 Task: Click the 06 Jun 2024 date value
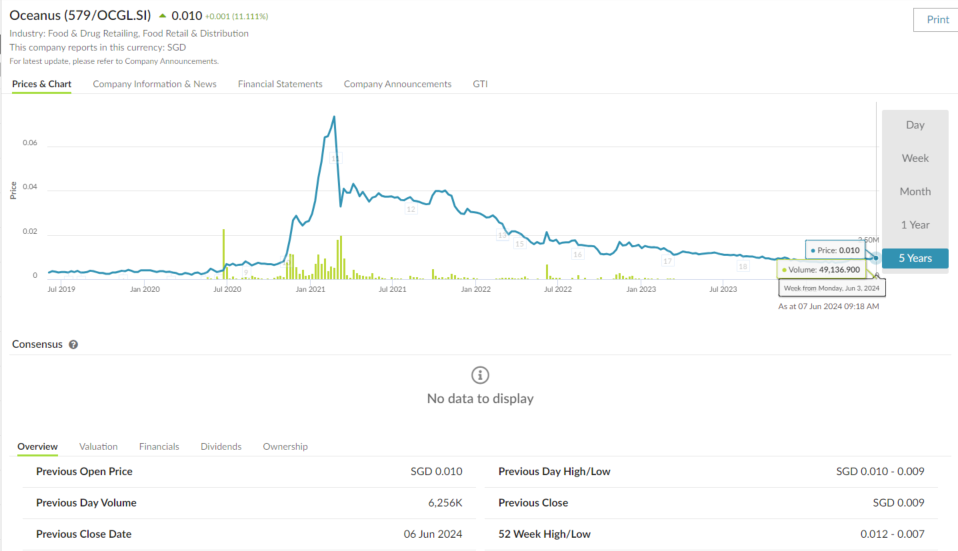(x=433, y=534)
